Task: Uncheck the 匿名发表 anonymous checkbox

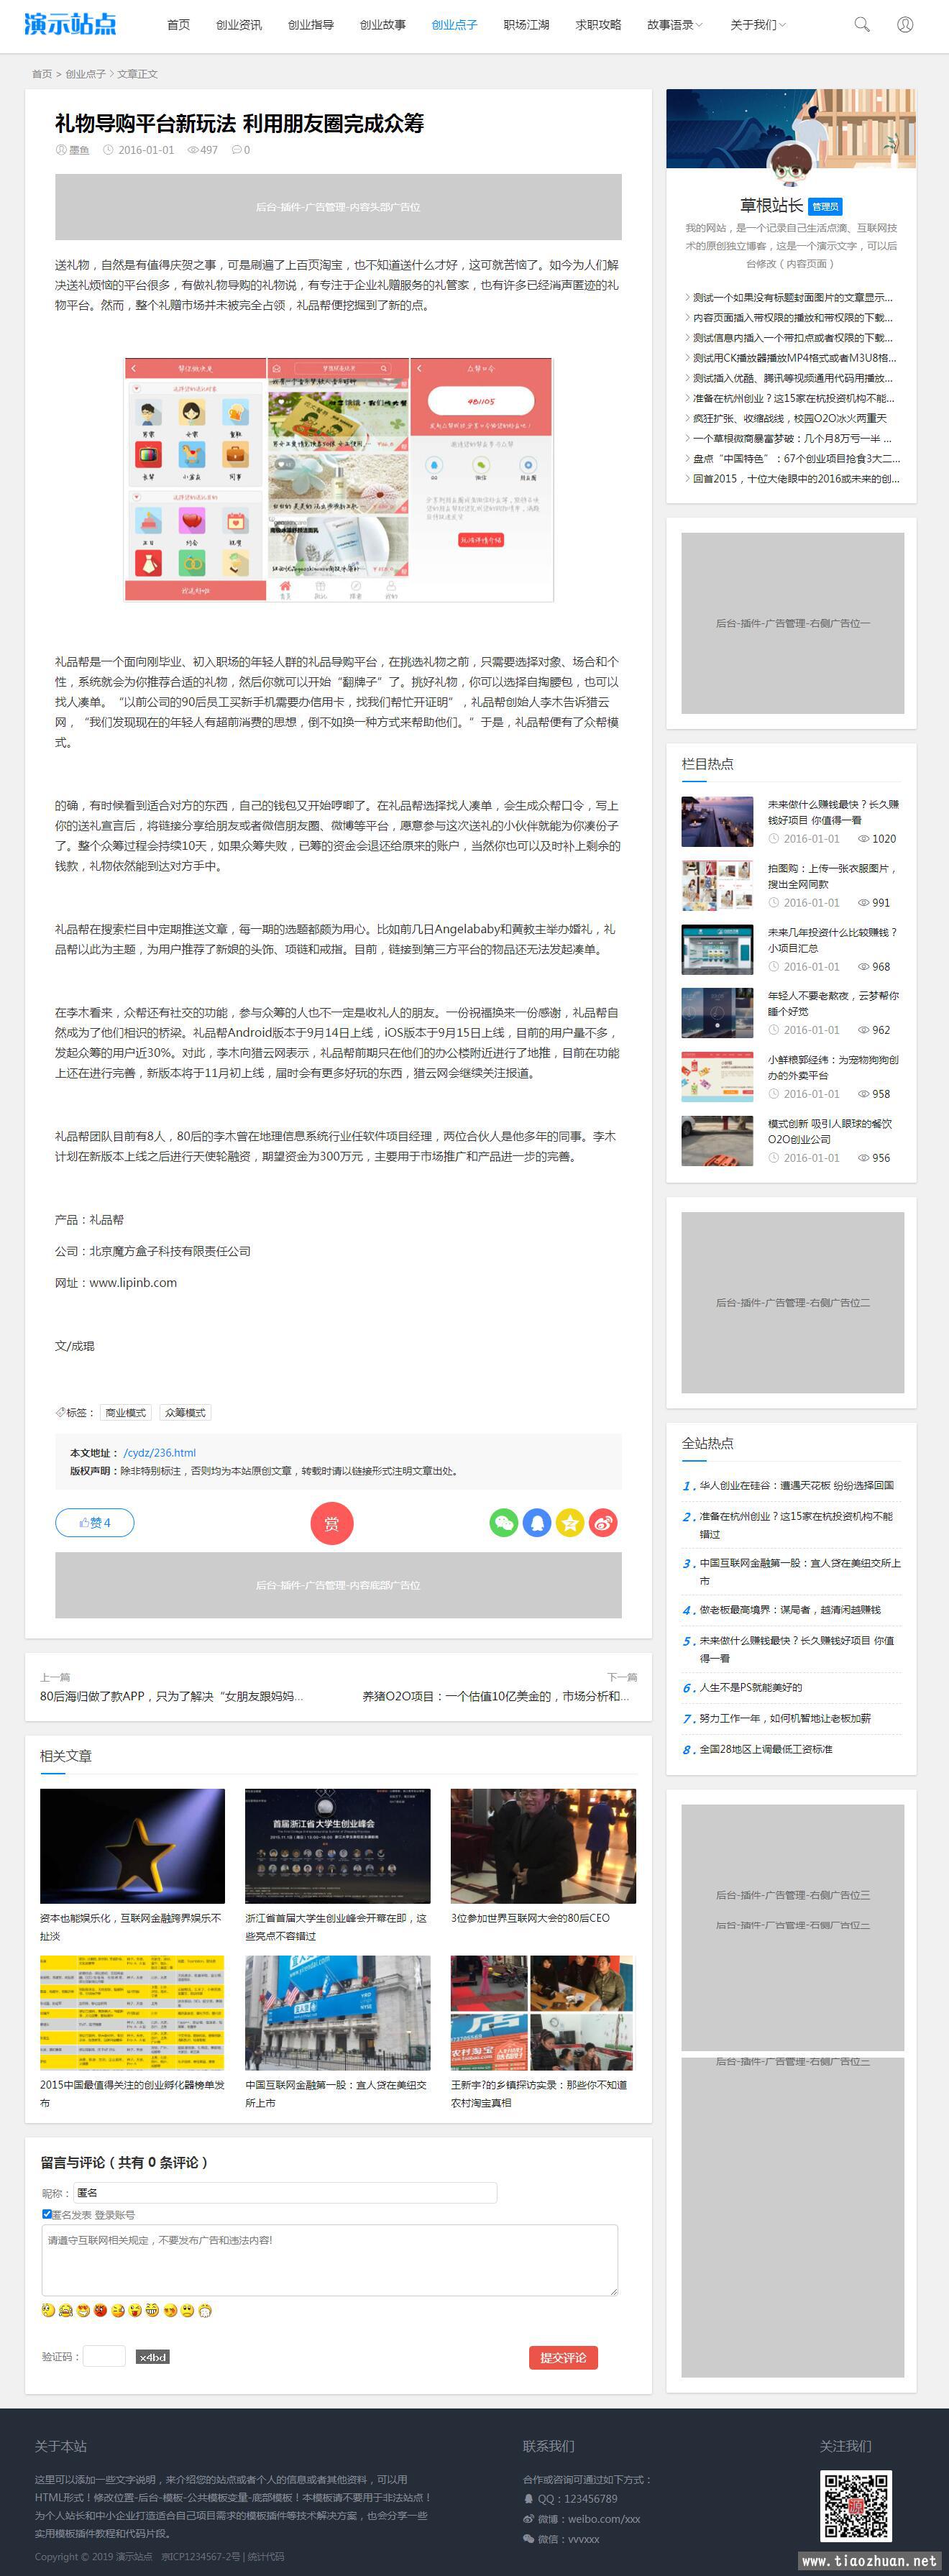Action: pos(47,2214)
